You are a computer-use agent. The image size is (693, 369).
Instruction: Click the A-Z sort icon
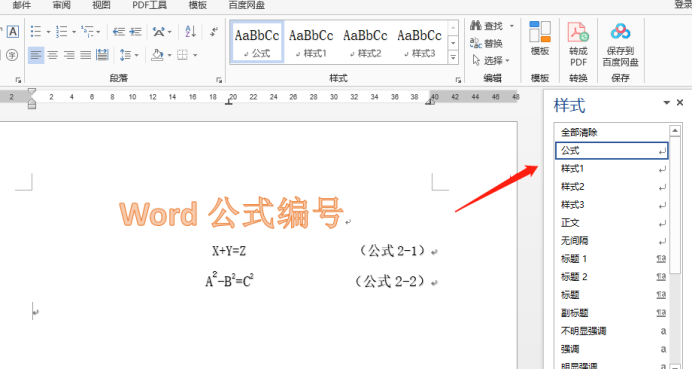(x=190, y=31)
